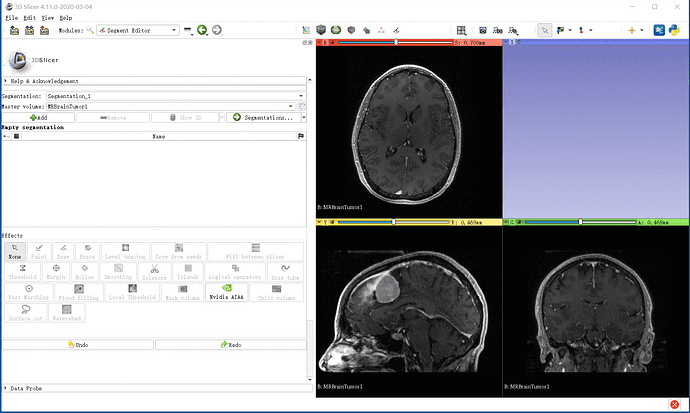Viewport: 690px width, 413px height.
Task: Select the Threshold effect
Action: 22,272
